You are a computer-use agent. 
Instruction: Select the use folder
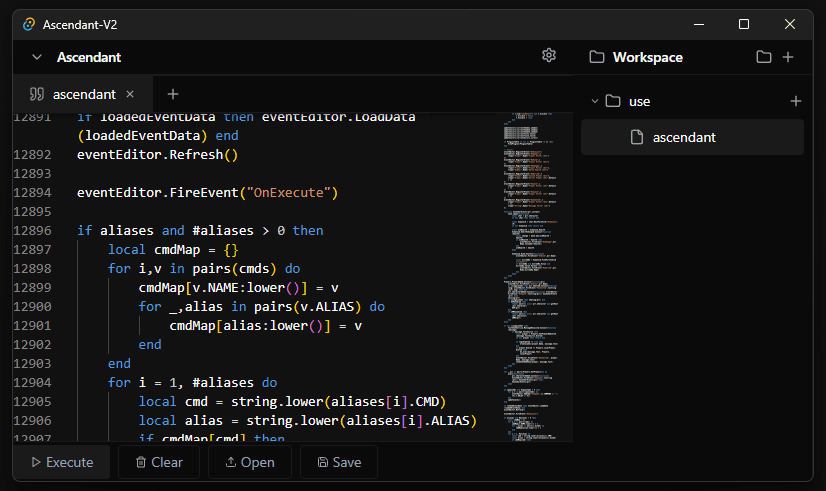[x=639, y=101]
